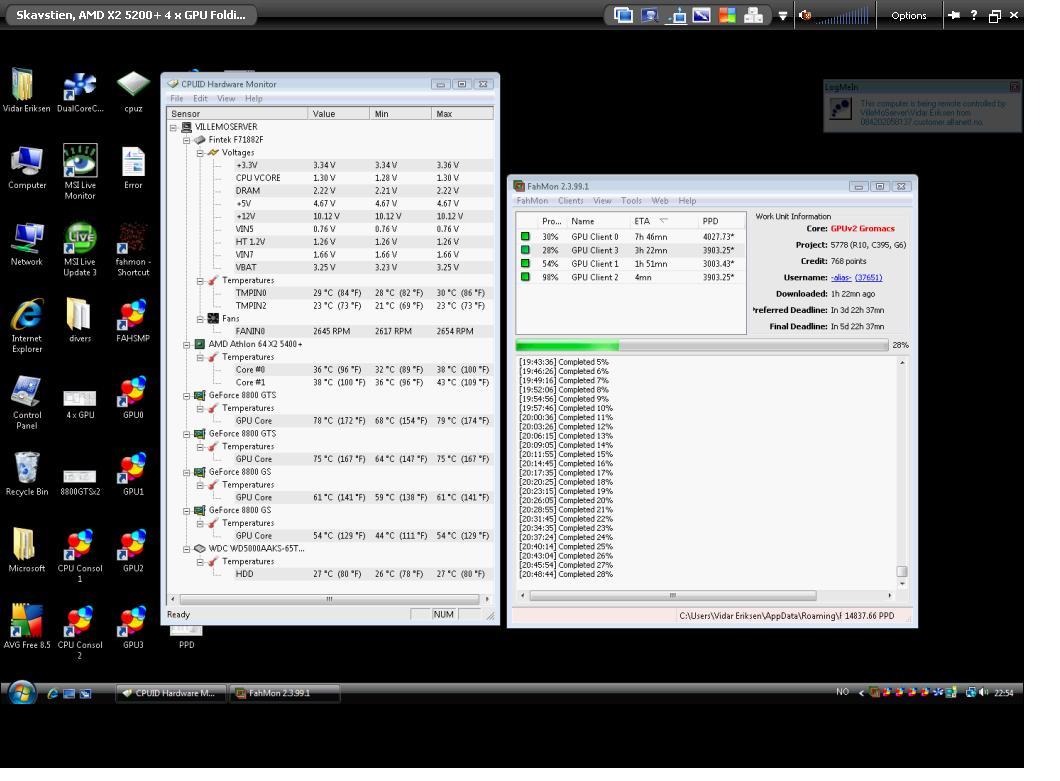
Task: Open the Network desktop icon
Action: pos(26,244)
